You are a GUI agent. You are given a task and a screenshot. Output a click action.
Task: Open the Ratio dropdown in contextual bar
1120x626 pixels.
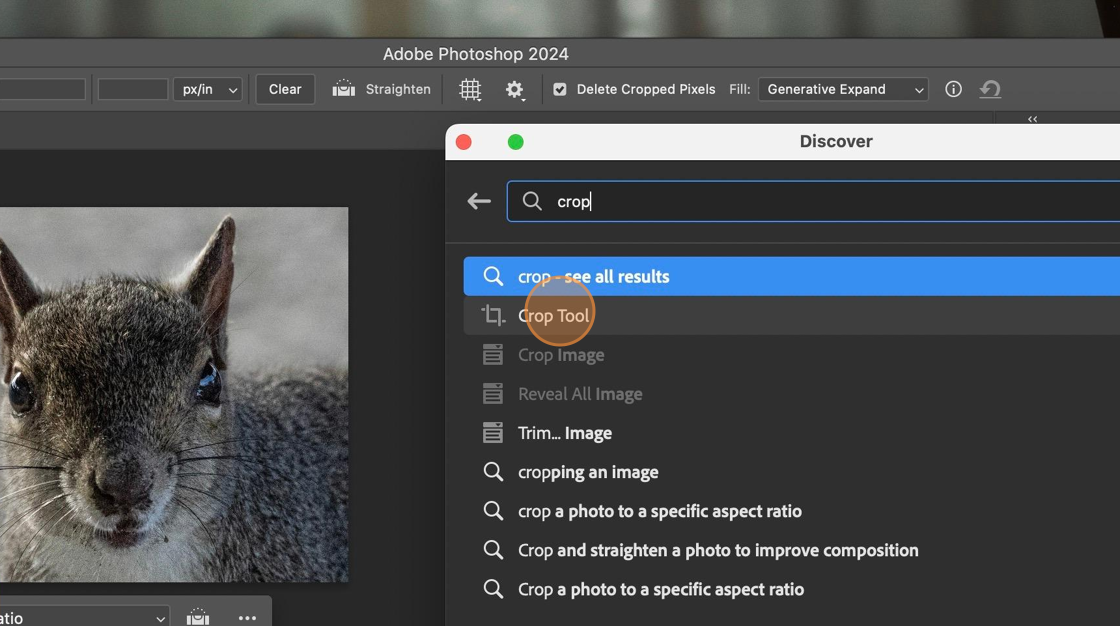[85, 617]
